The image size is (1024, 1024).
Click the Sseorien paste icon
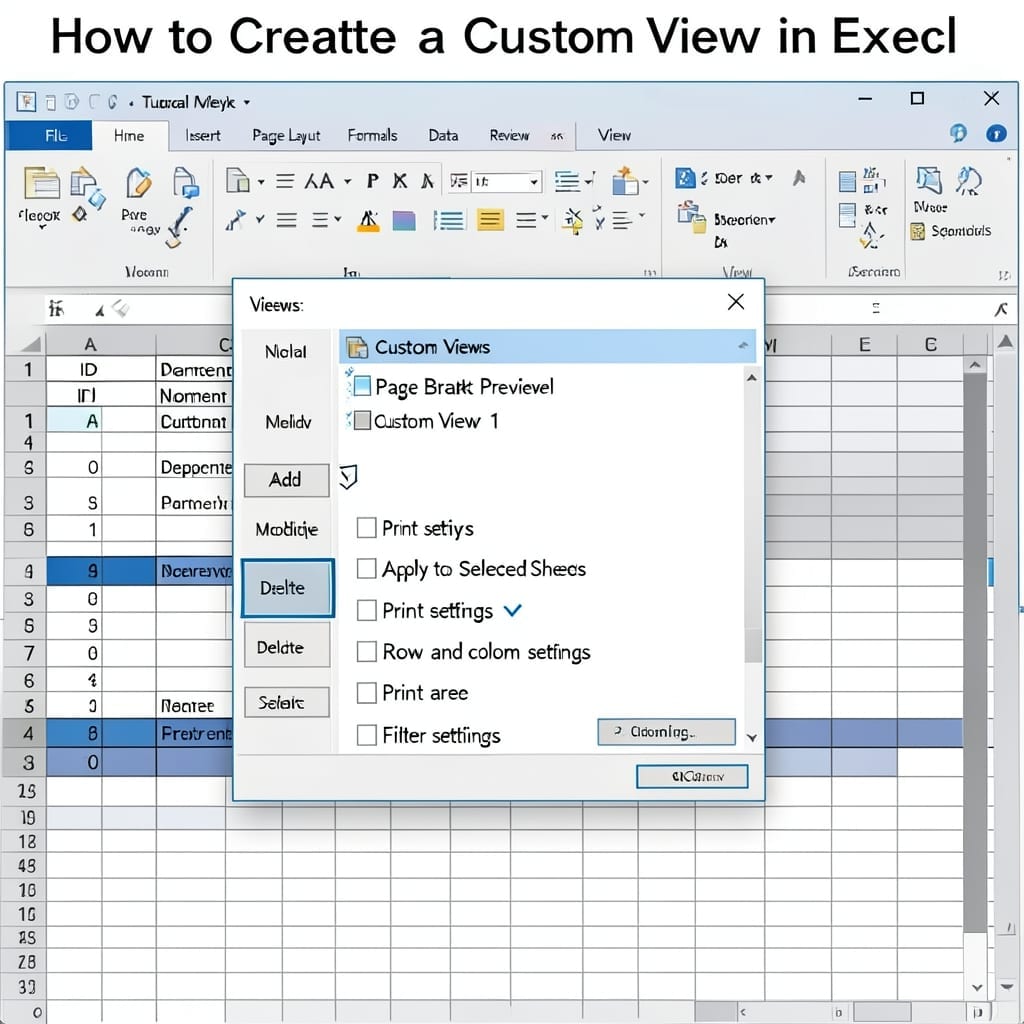point(692,217)
